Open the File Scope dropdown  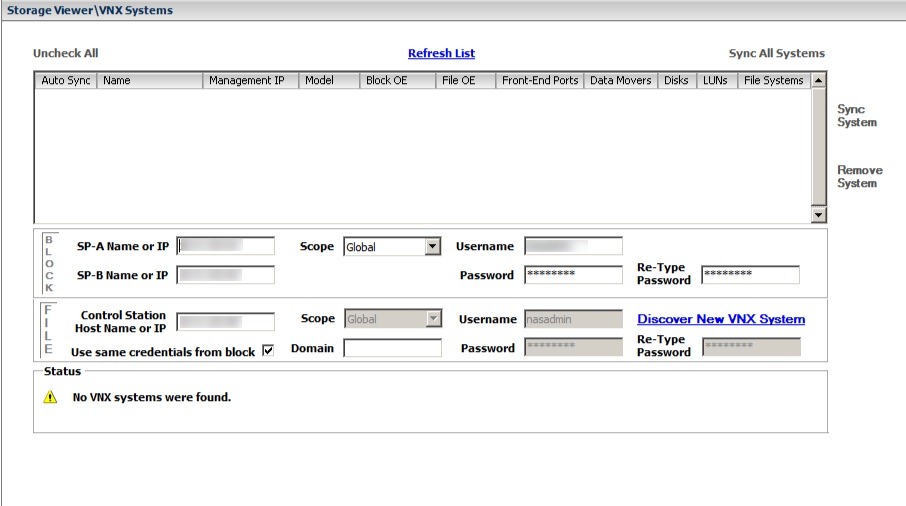click(x=432, y=320)
